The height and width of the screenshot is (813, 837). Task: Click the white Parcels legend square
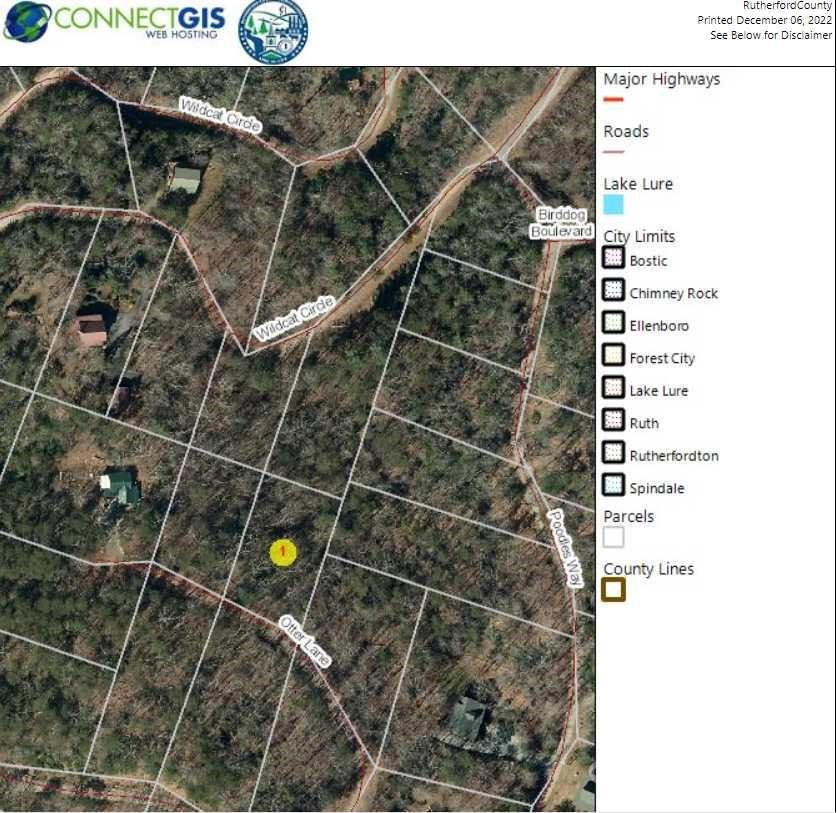614,538
